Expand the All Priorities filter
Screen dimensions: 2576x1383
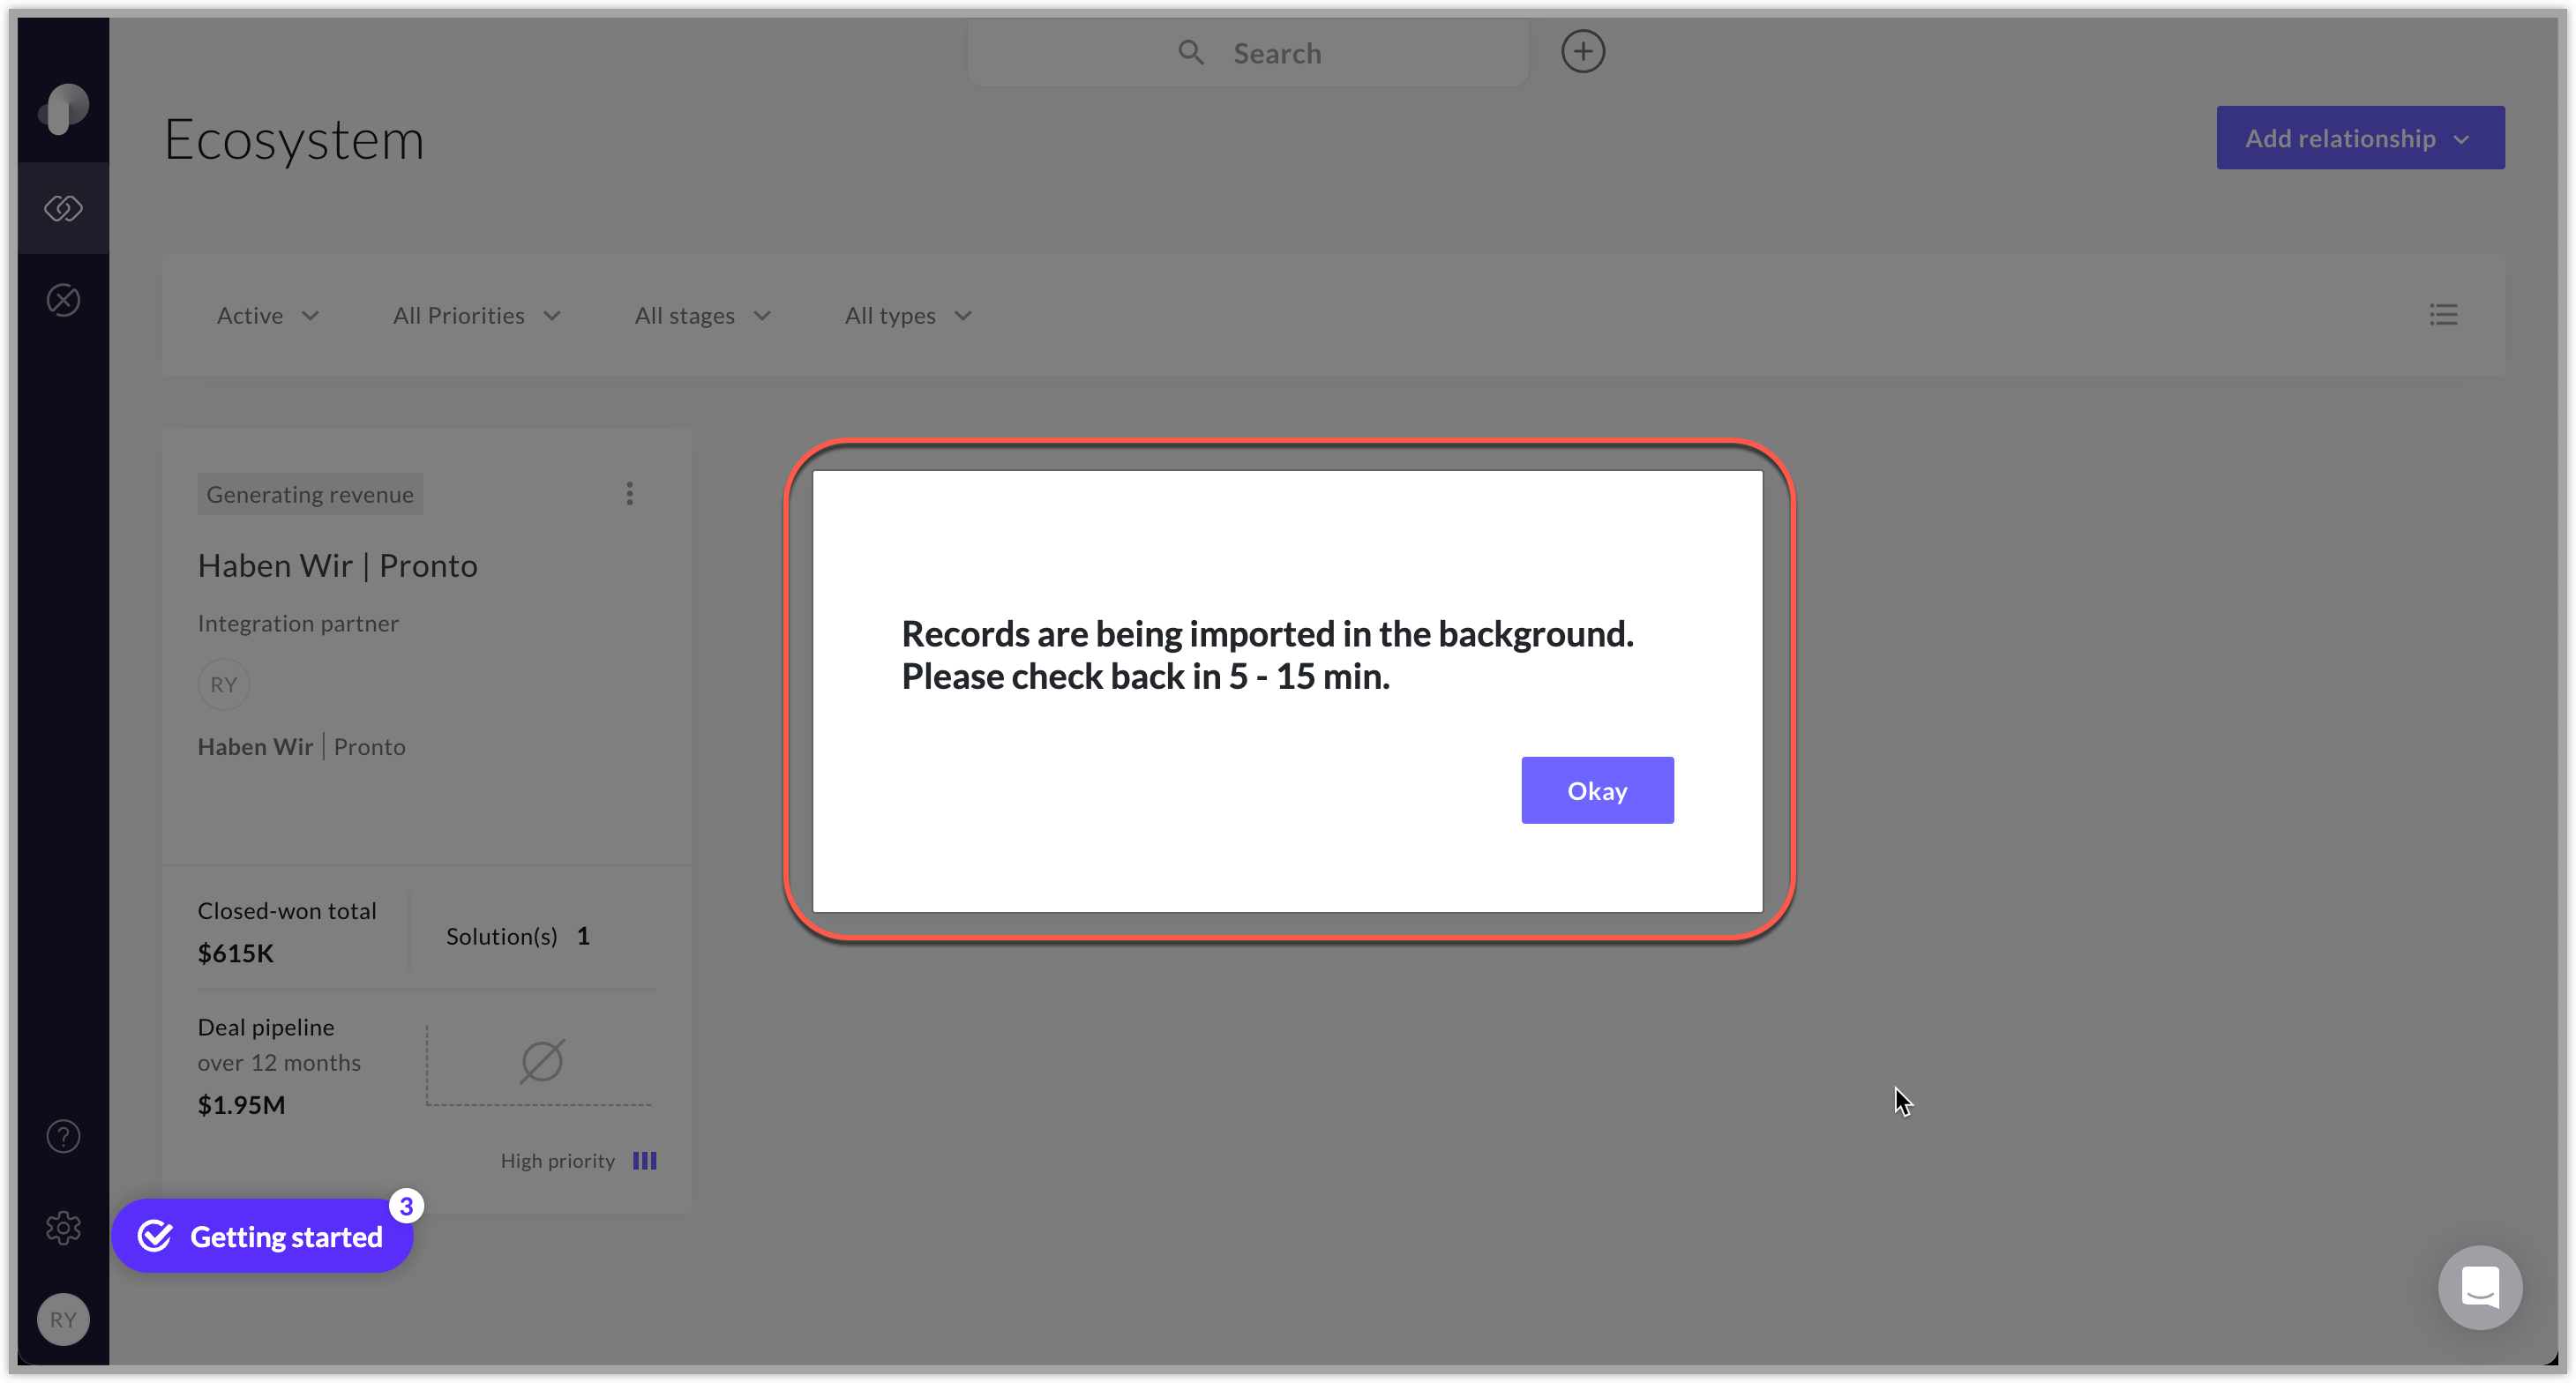click(477, 316)
